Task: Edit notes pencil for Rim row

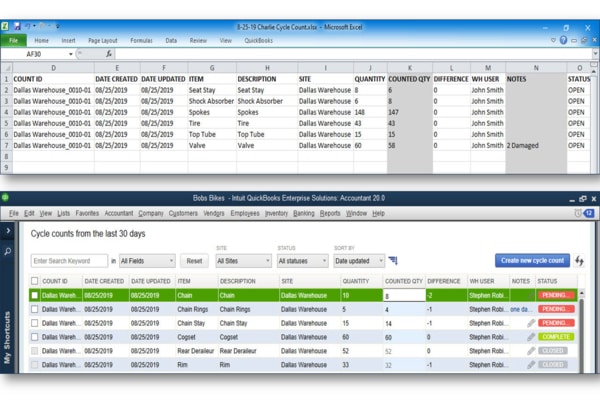Action: coord(531,364)
